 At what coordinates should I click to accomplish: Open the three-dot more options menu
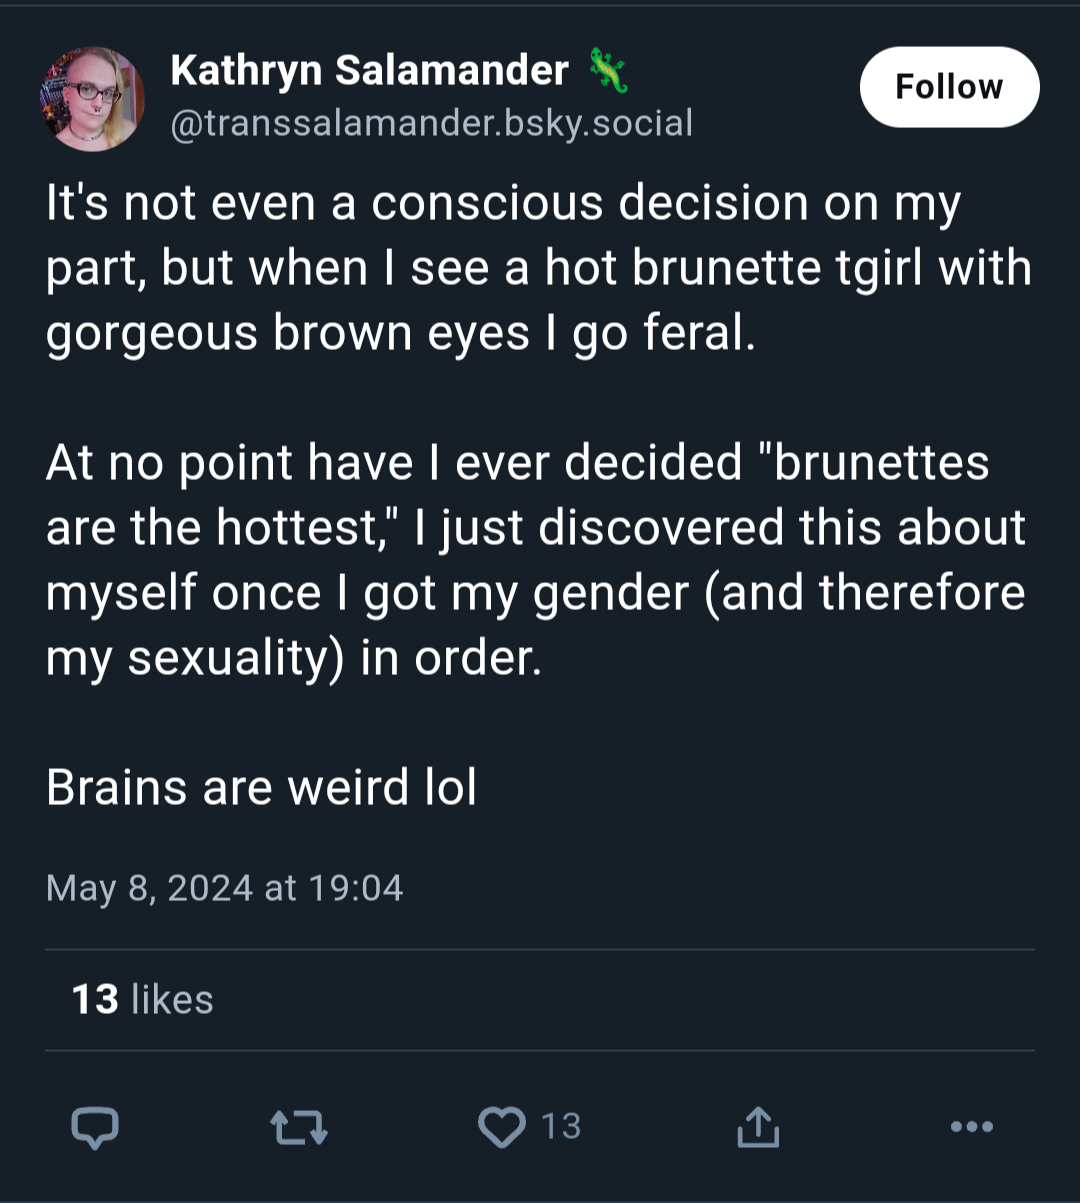click(972, 1127)
